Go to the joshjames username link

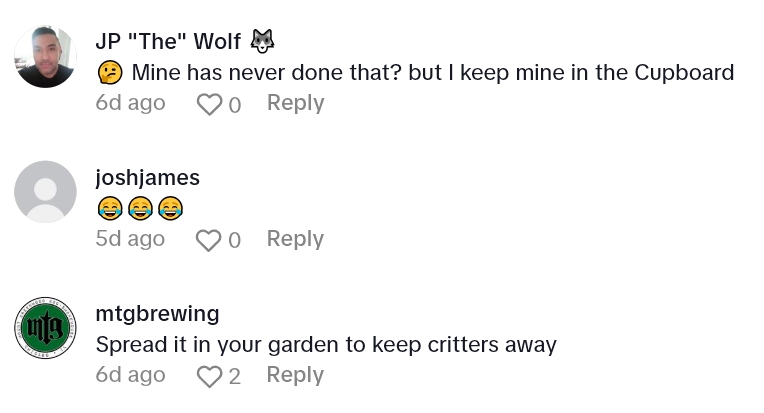click(x=147, y=178)
